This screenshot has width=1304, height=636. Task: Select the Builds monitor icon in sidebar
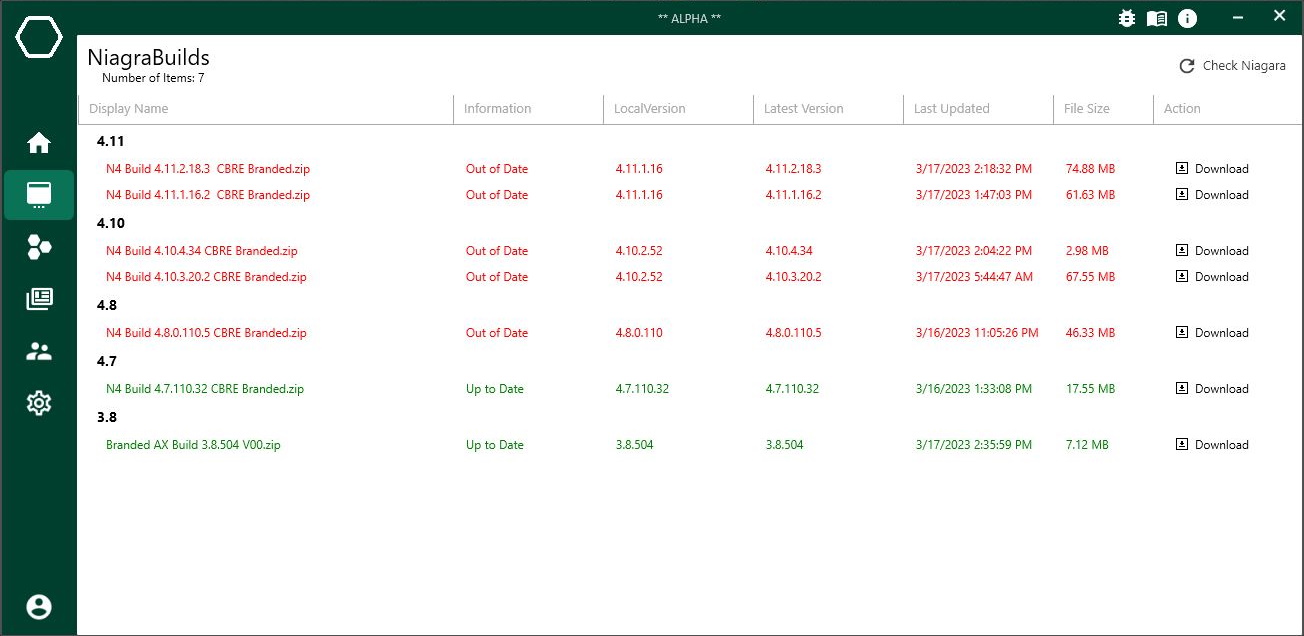(x=38, y=195)
